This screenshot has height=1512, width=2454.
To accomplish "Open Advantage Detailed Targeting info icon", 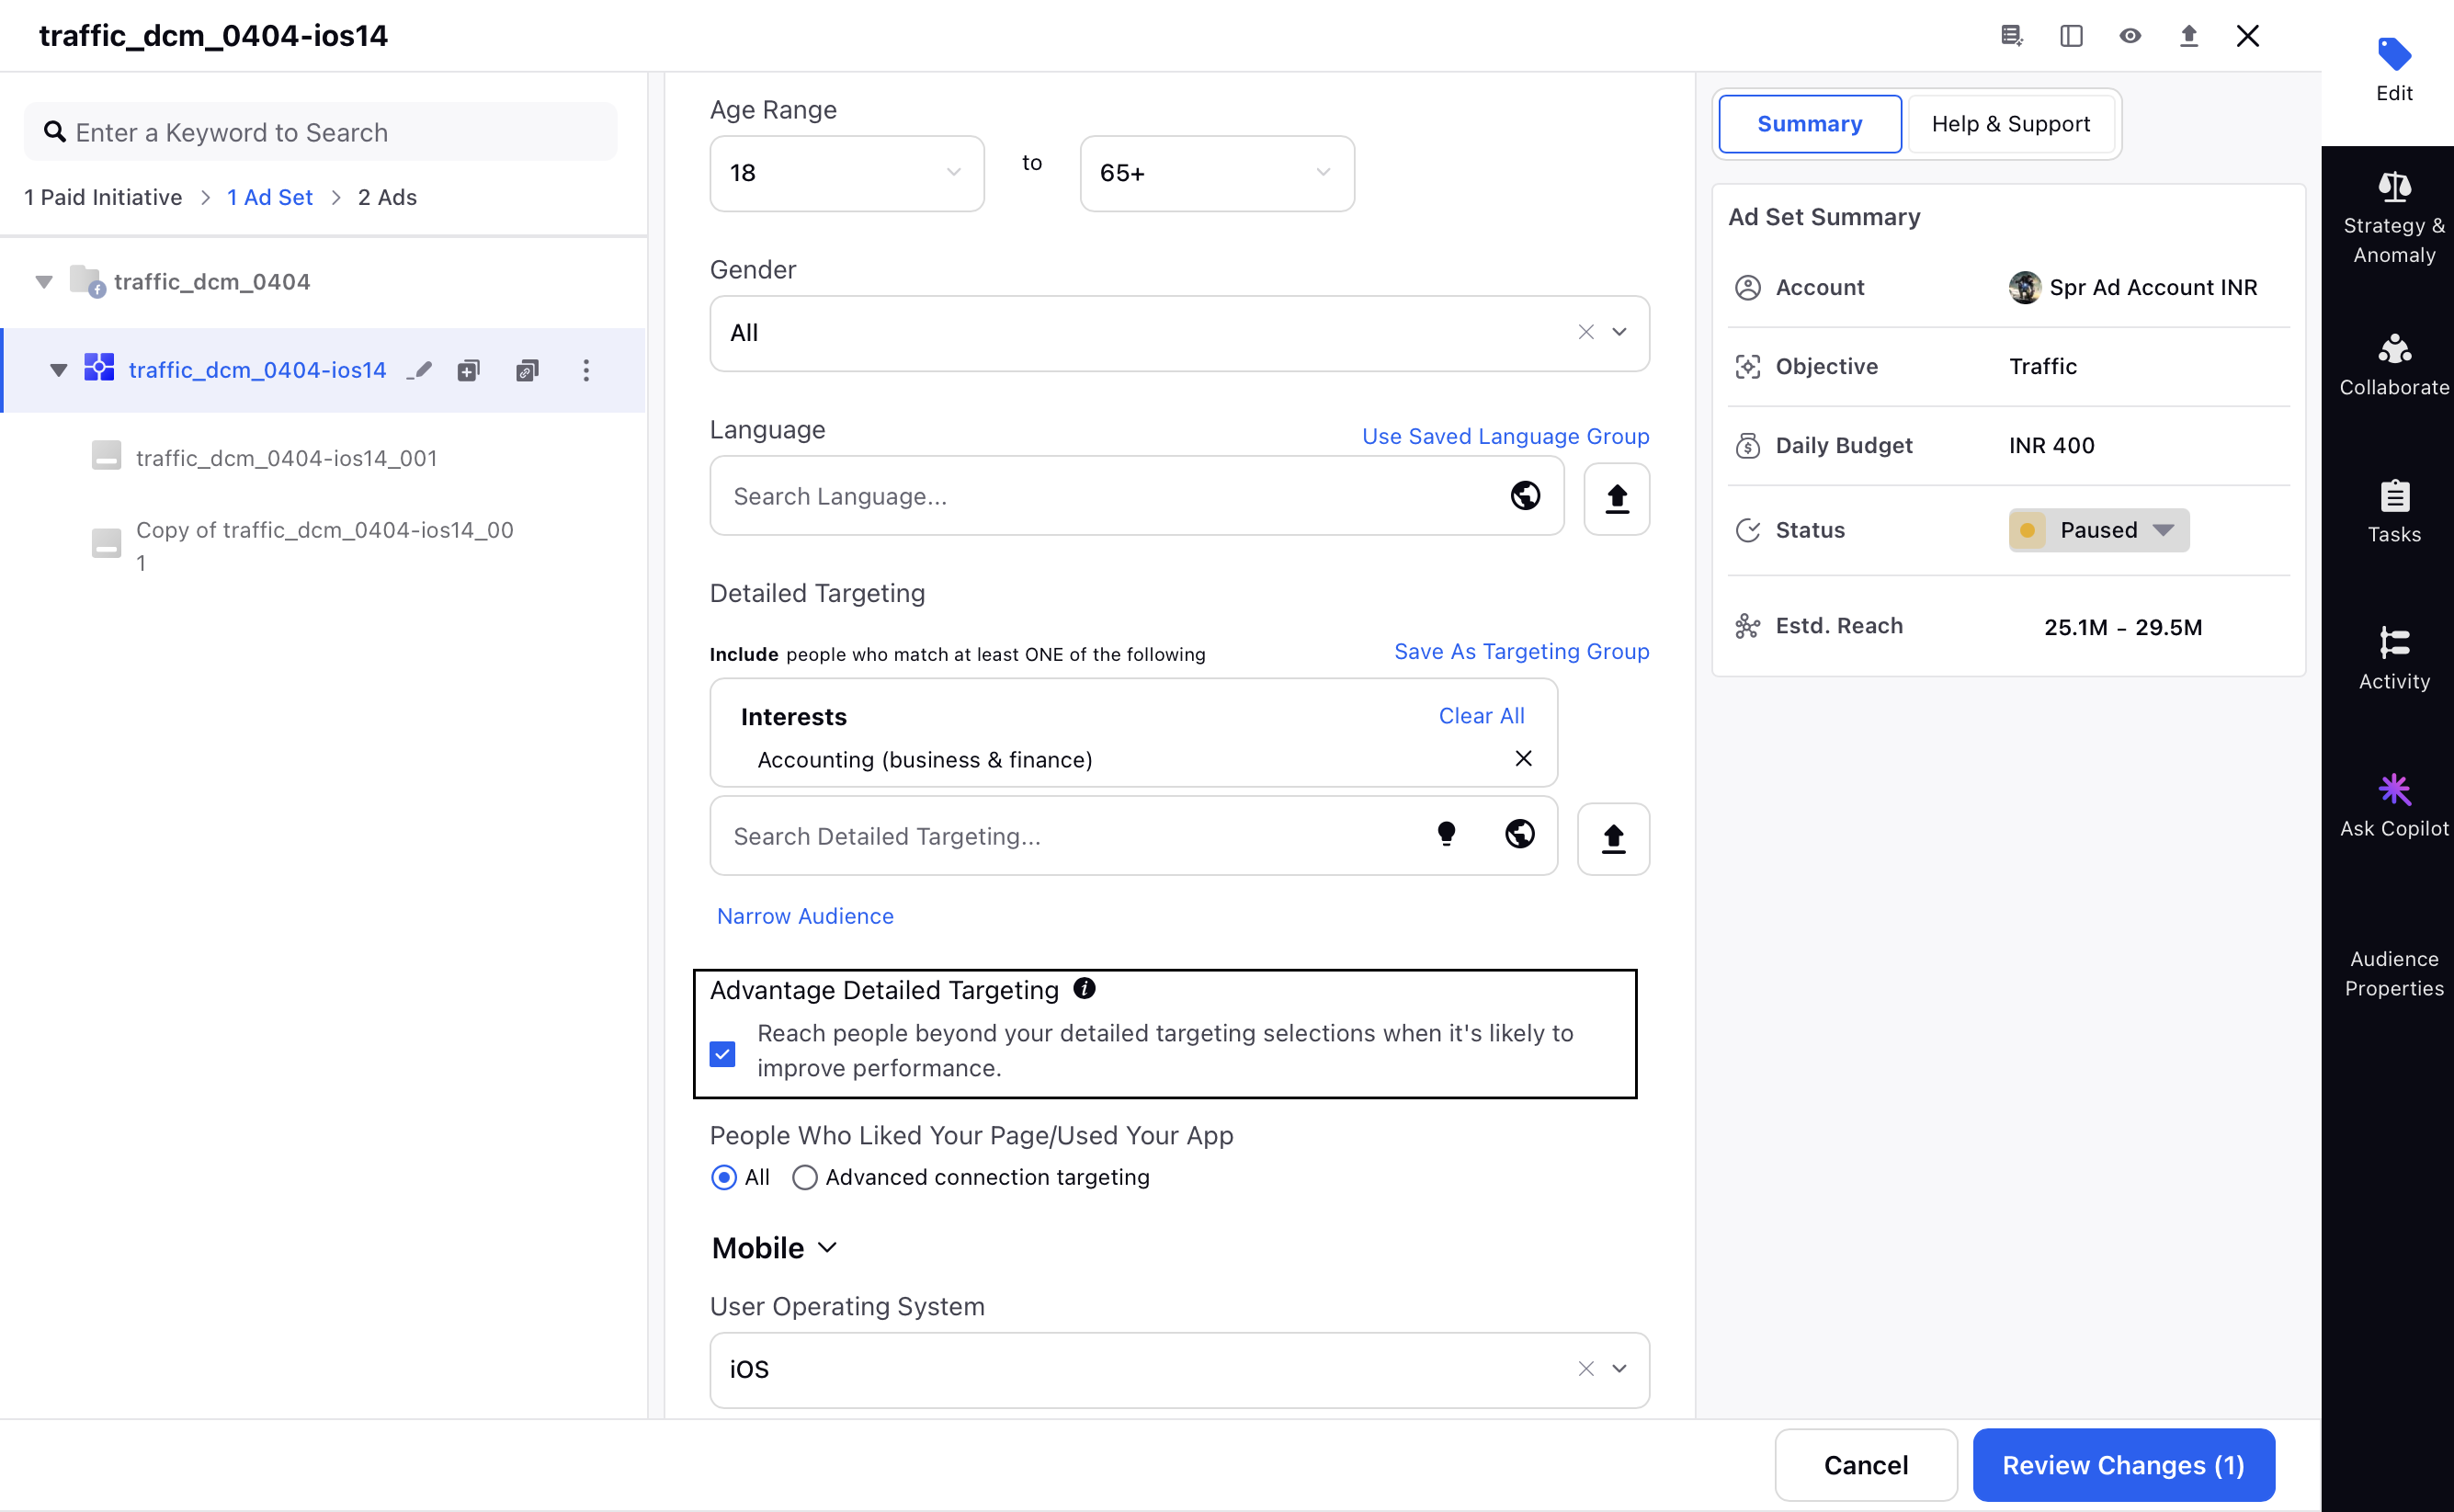I will 1084,989.
